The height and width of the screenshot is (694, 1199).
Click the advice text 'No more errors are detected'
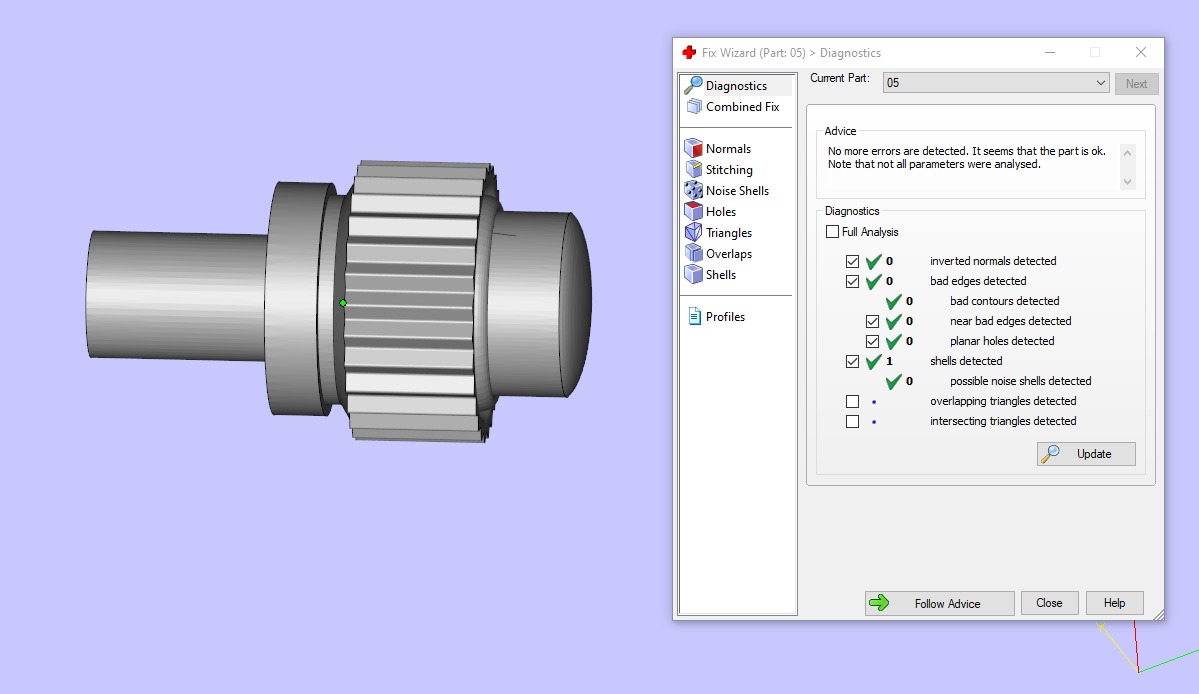click(x=898, y=151)
